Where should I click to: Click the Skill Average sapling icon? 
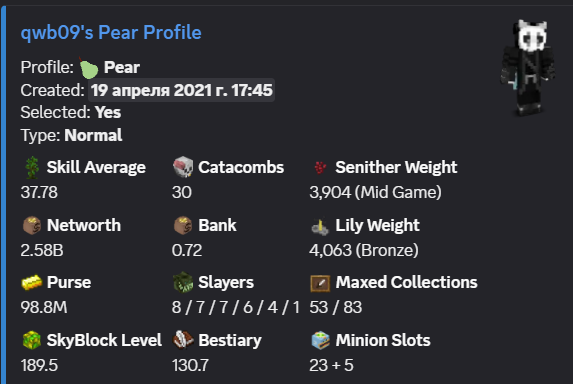point(32,167)
